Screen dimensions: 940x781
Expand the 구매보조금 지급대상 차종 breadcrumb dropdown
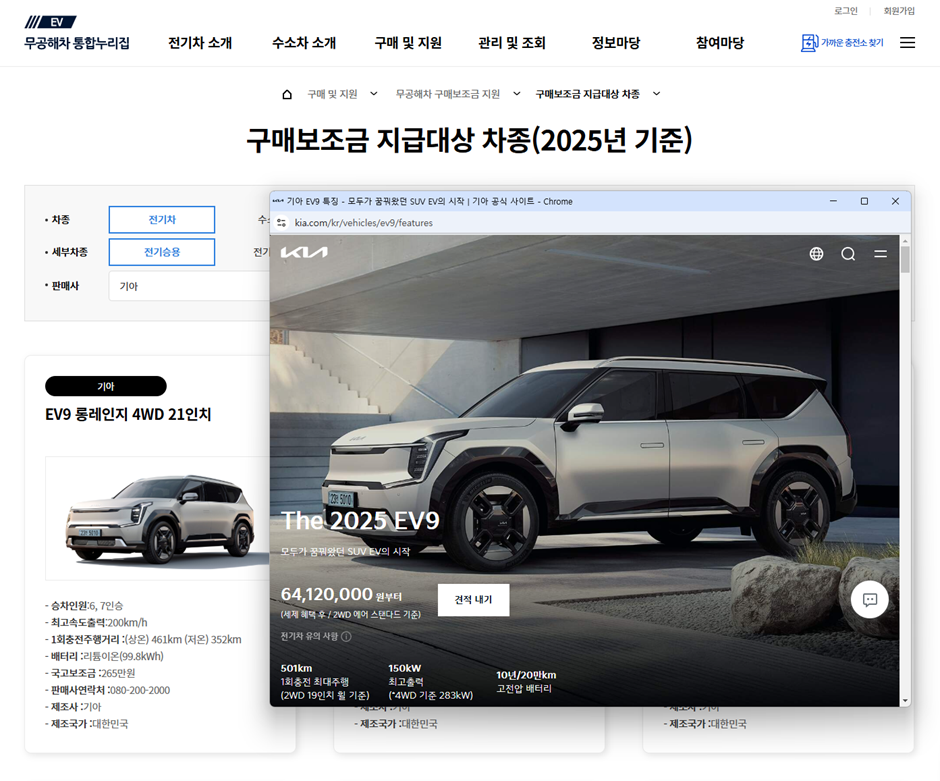[x=656, y=94]
